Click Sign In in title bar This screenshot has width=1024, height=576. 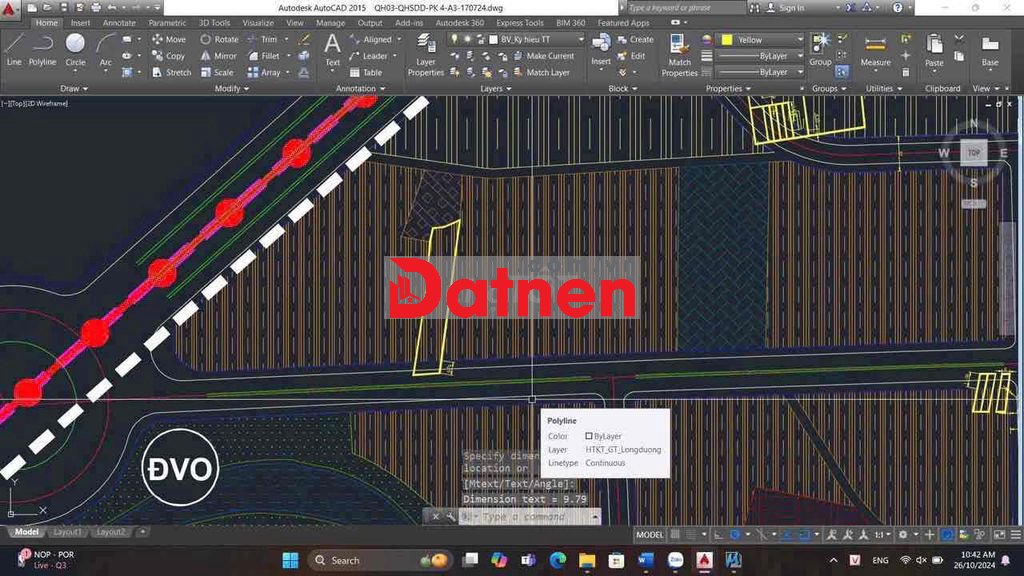pyautogui.click(x=790, y=8)
